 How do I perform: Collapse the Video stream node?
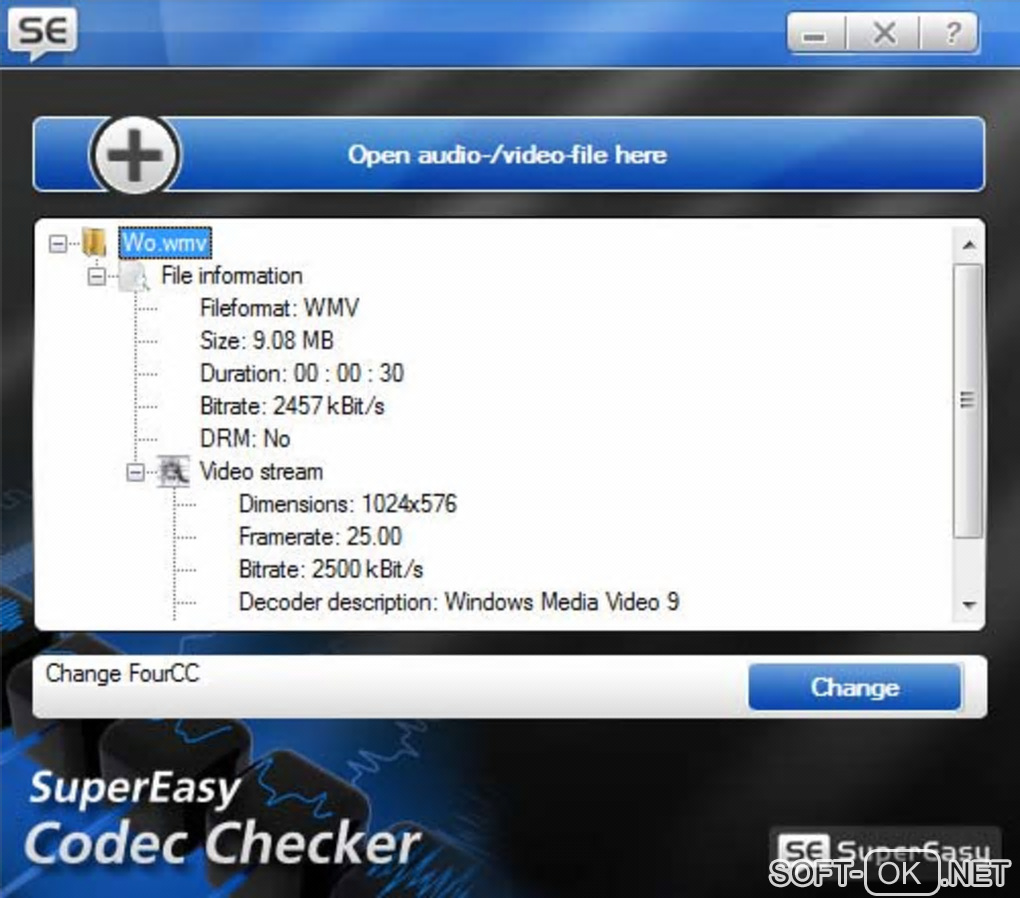(135, 472)
